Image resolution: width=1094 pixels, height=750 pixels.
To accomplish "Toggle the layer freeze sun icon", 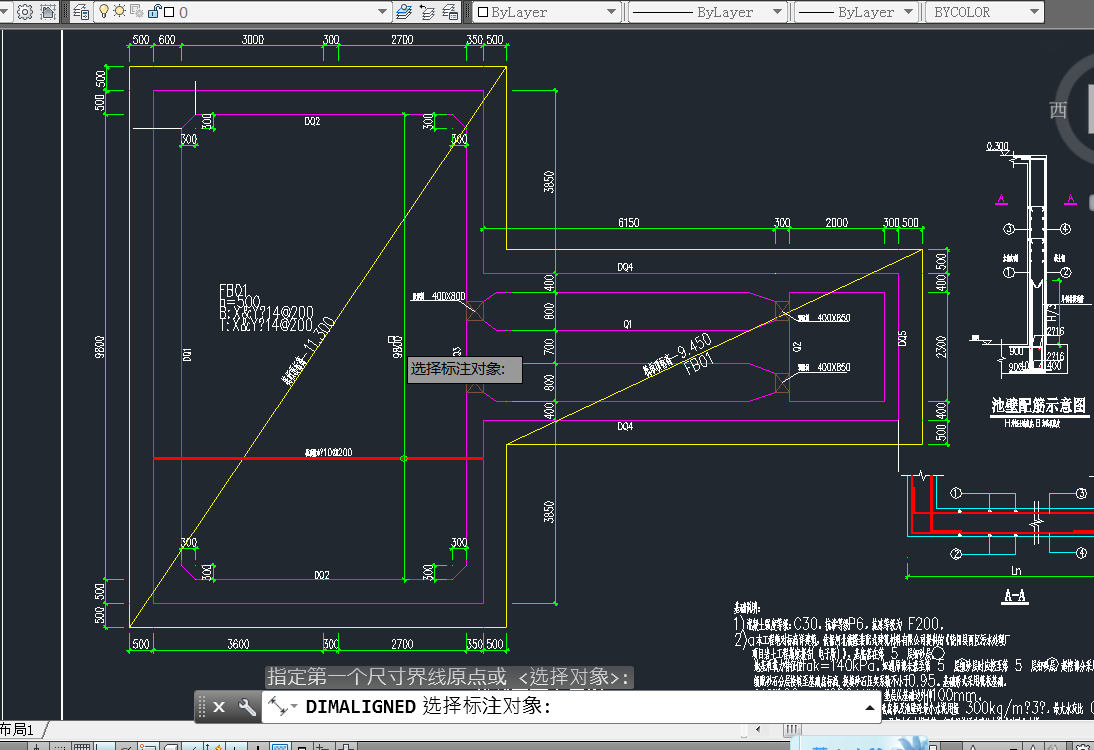I will pos(119,11).
